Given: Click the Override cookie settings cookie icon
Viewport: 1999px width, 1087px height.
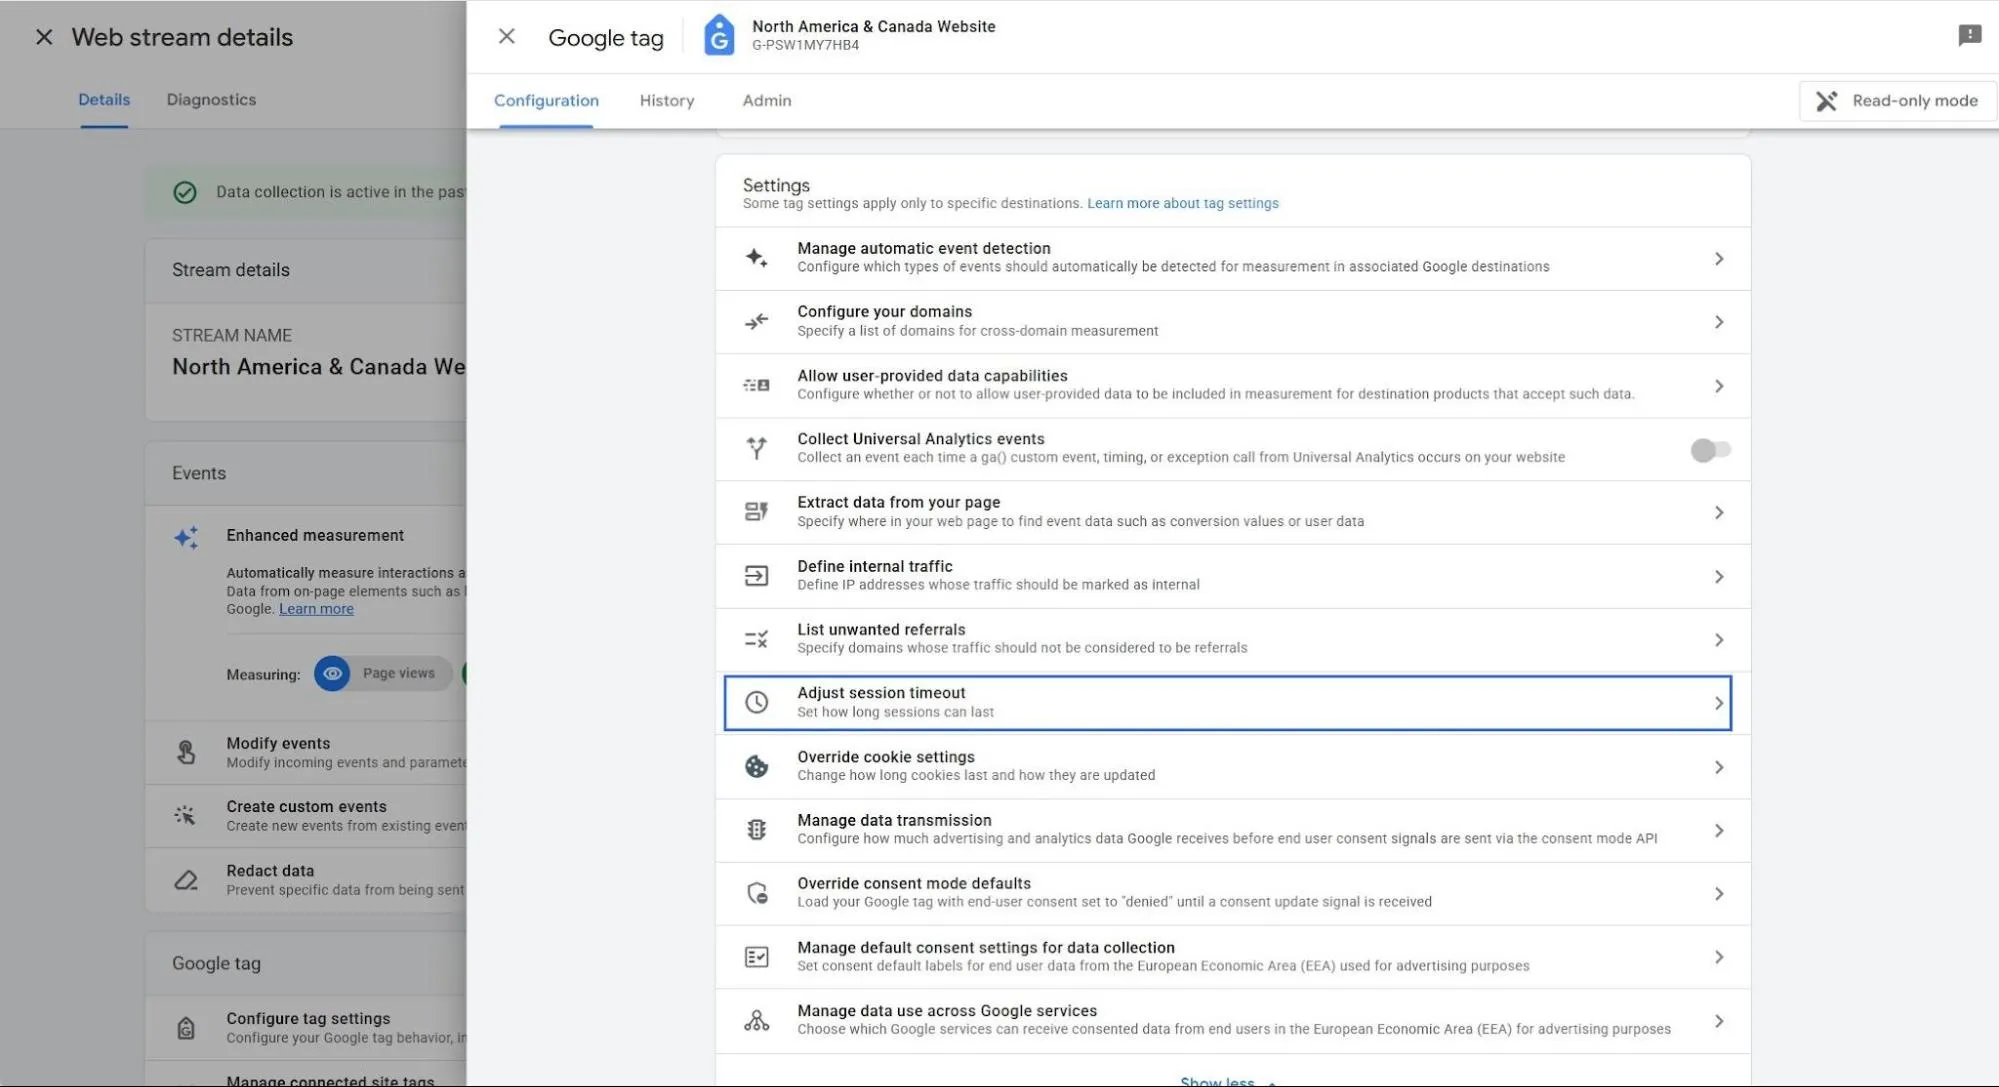Looking at the screenshot, I should [x=757, y=767].
